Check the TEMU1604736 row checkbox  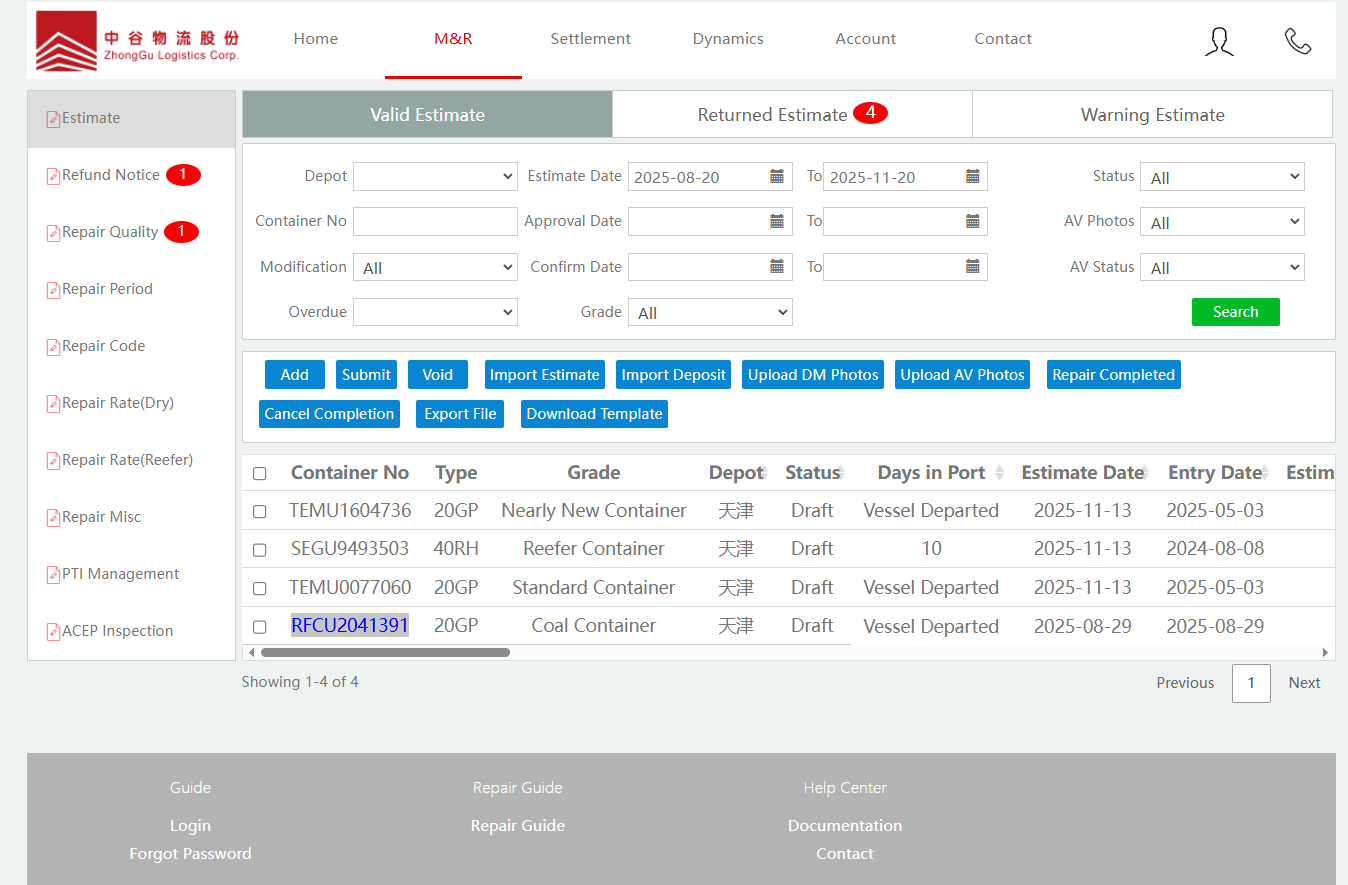260,512
